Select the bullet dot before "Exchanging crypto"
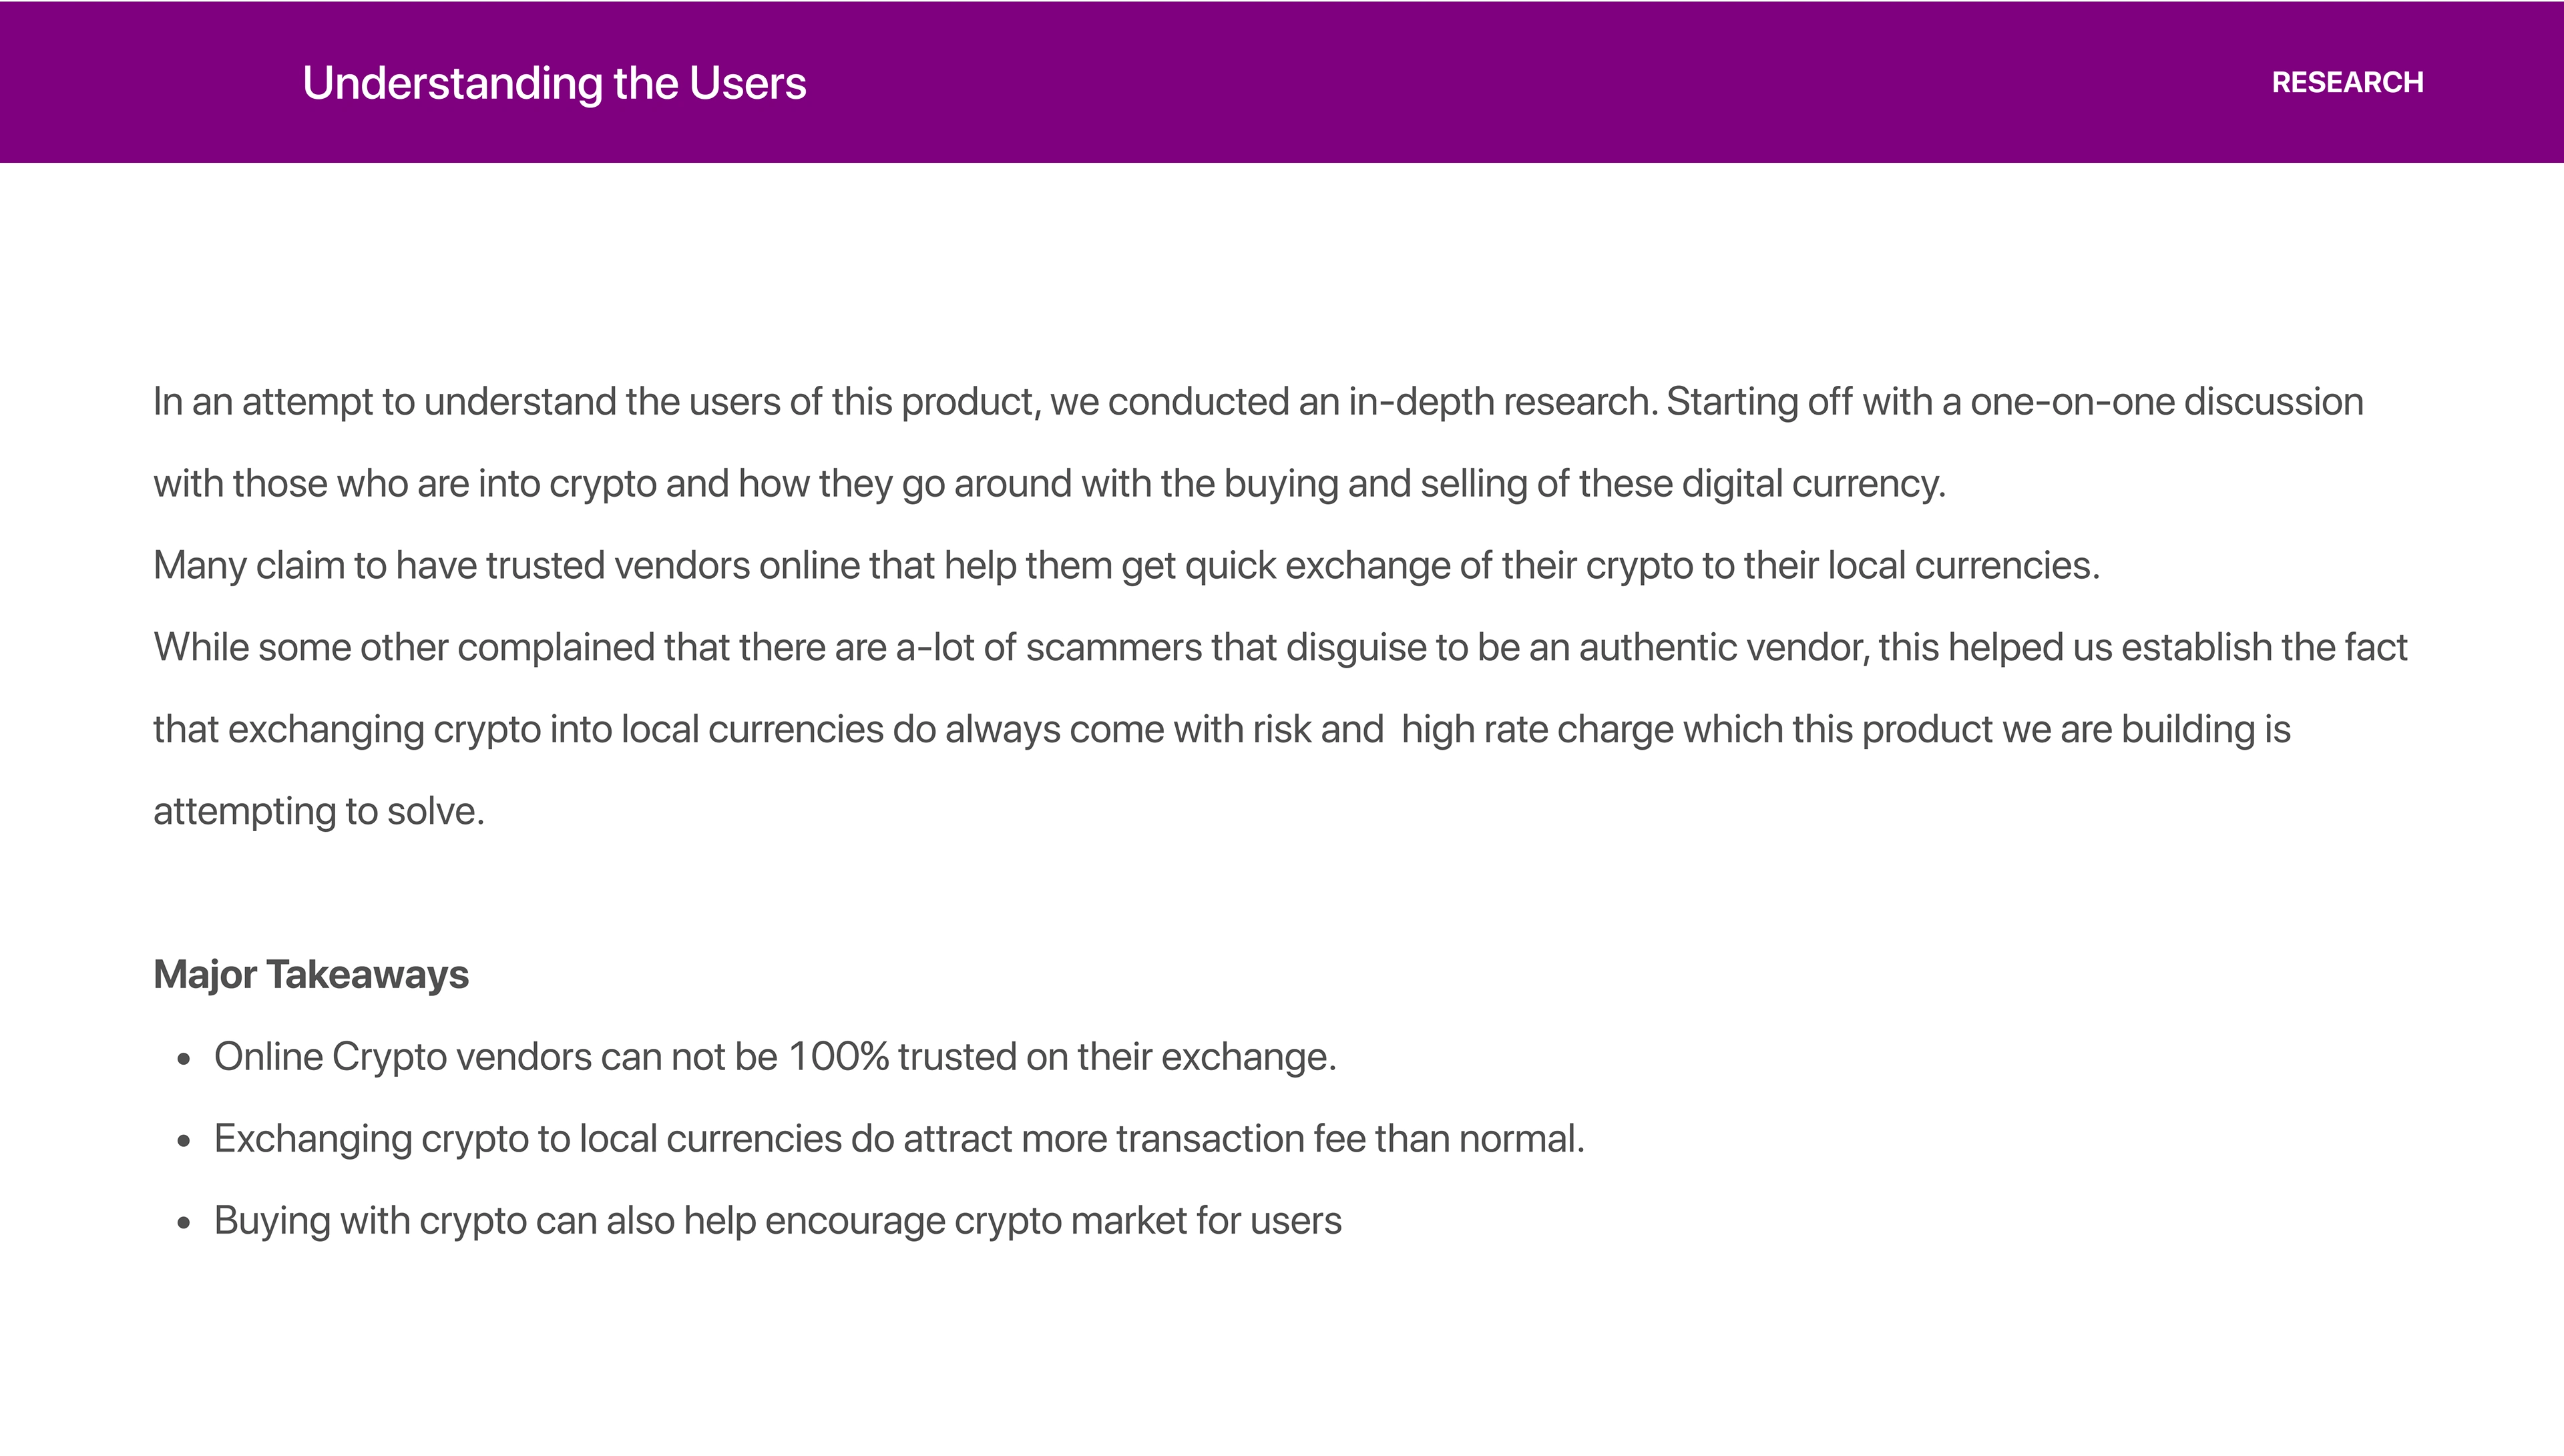This screenshot has height=1456, width=2564. (183, 1142)
